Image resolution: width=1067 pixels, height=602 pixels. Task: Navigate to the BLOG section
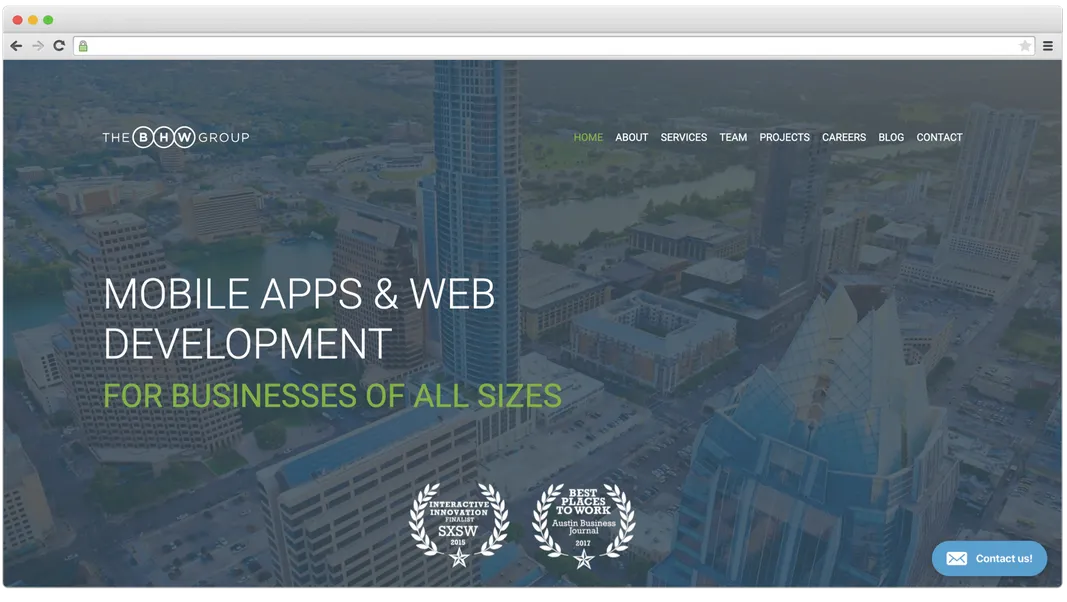(x=891, y=137)
